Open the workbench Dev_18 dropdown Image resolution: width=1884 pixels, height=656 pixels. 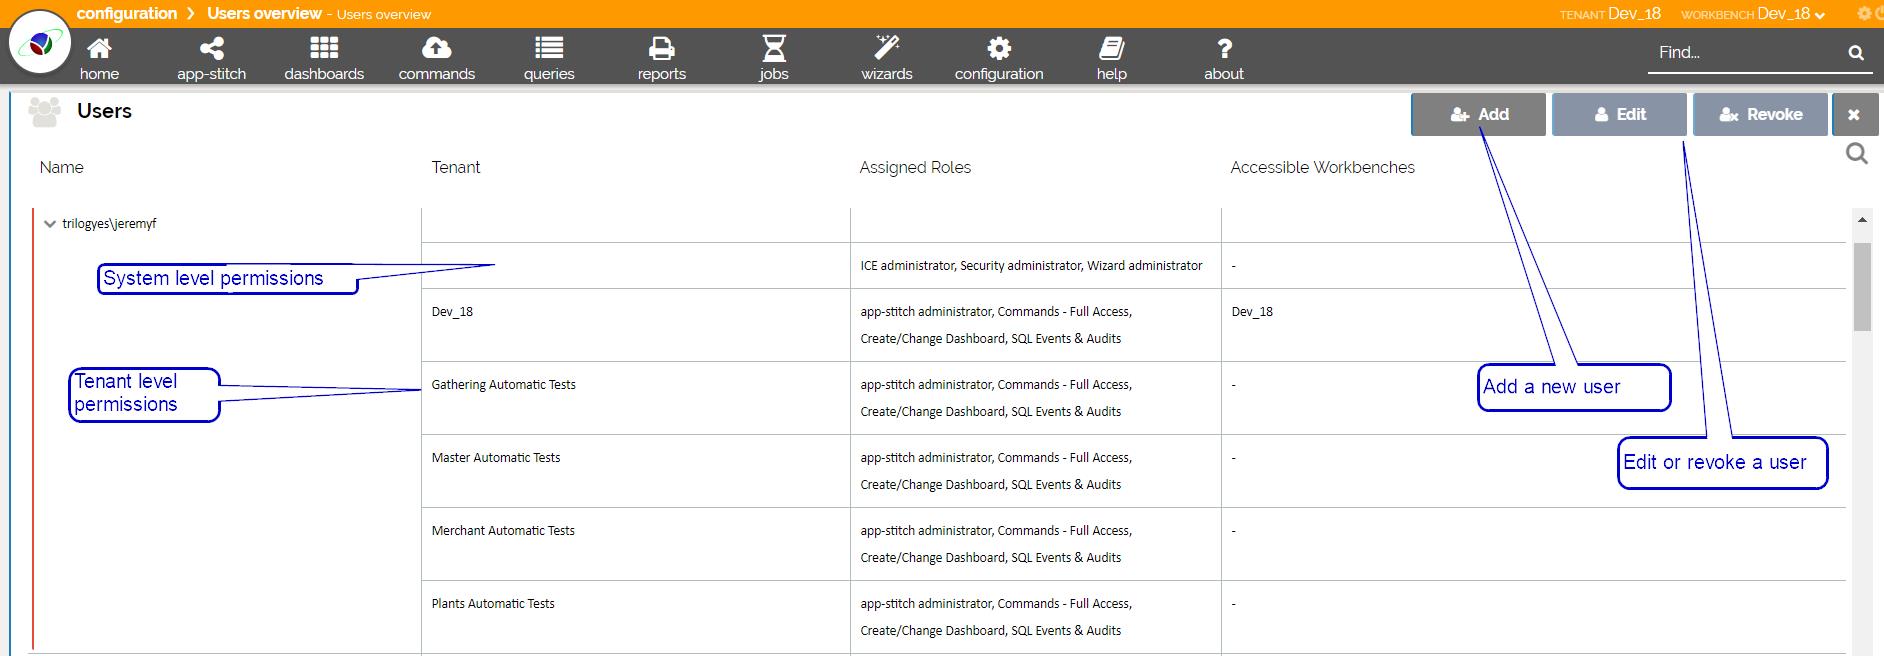point(1791,14)
